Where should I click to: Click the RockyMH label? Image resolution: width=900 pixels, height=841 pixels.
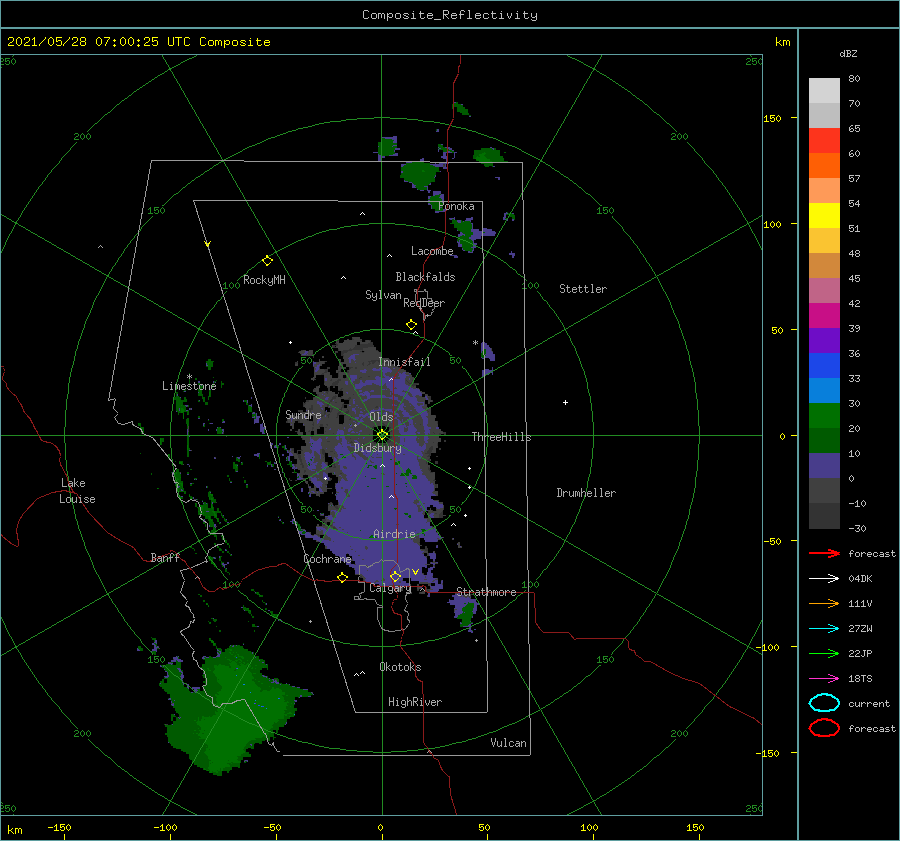coord(264,280)
